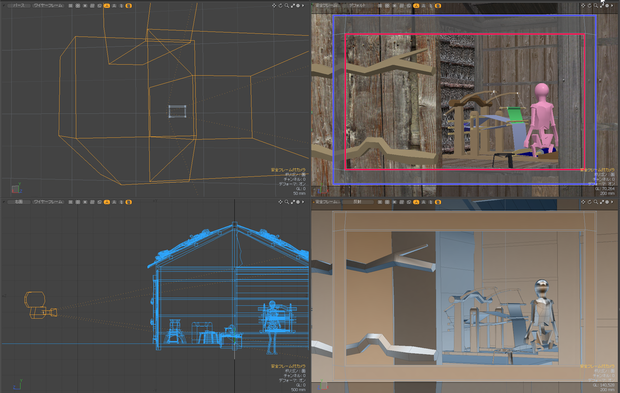
Task: Open the gear settings of the reflection-shaded viewport
Action: (x=607, y=202)
